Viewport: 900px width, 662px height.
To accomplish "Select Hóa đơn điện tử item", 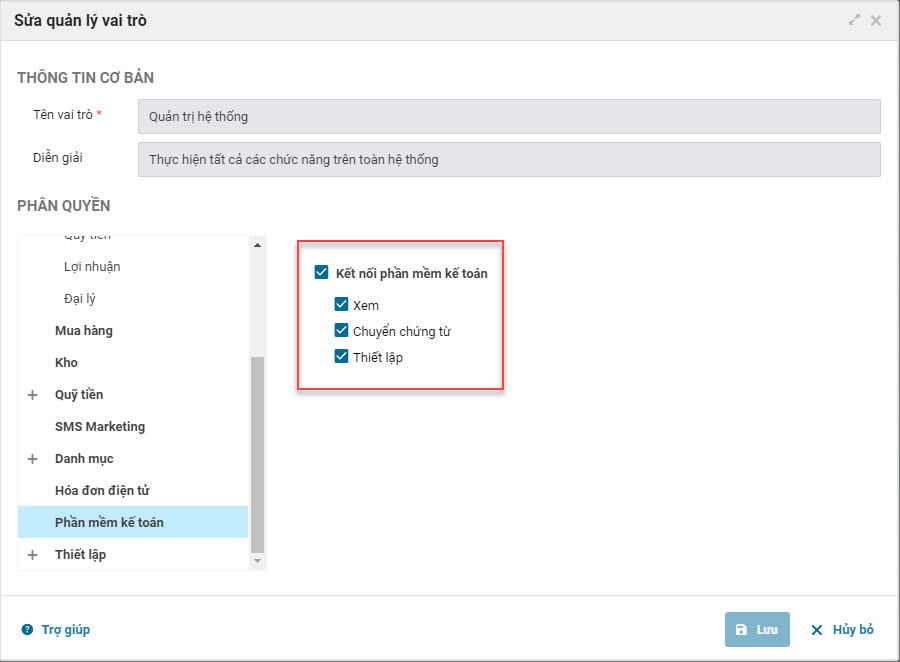I will 102,491.
